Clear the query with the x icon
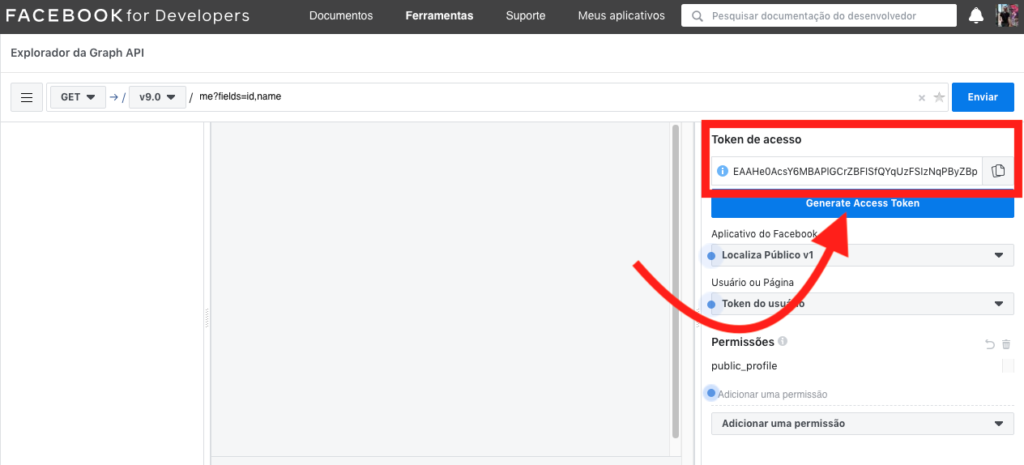Image resolution: width=1024 pixels, height=465 pixels. [921, 98]
